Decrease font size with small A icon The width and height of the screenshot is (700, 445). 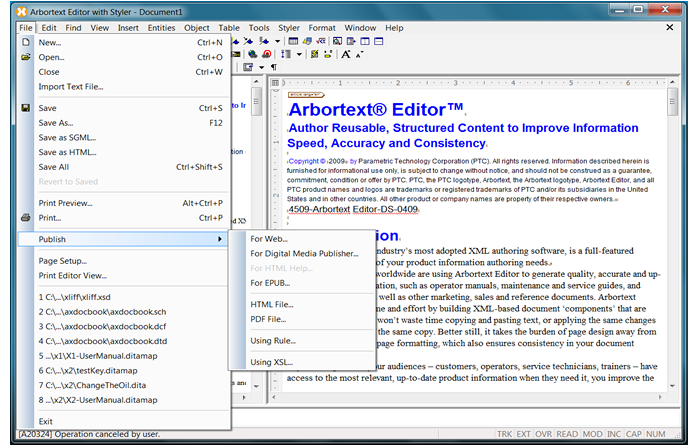359,54
